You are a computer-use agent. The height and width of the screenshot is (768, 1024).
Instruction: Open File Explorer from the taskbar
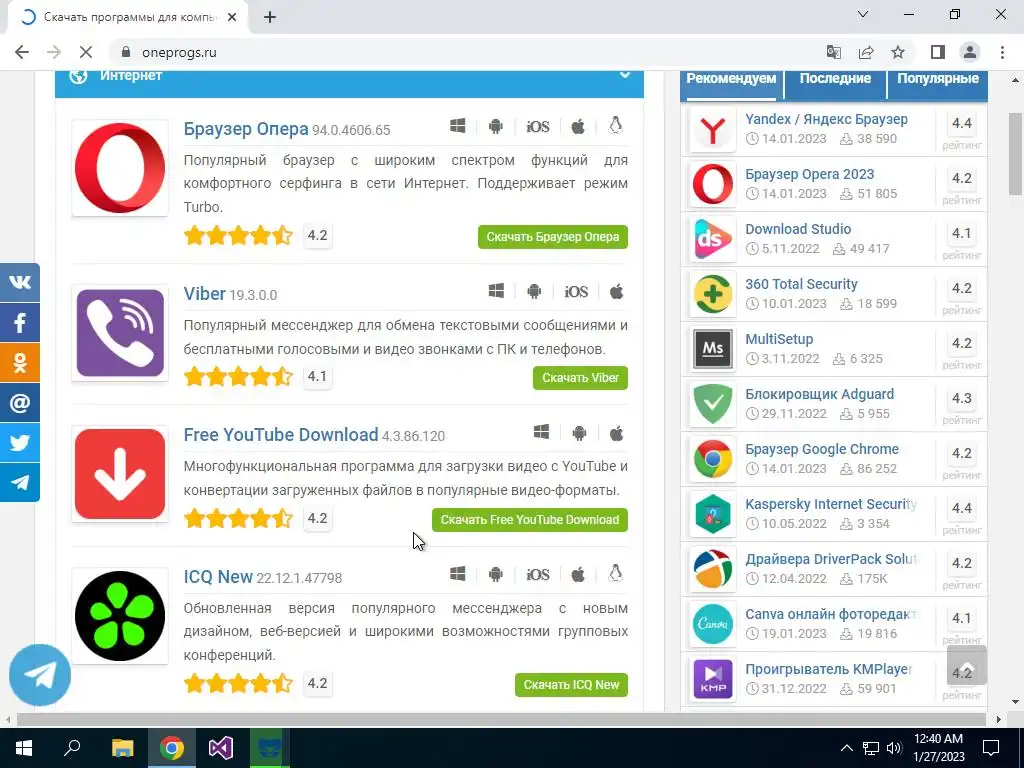click(122, 748)
